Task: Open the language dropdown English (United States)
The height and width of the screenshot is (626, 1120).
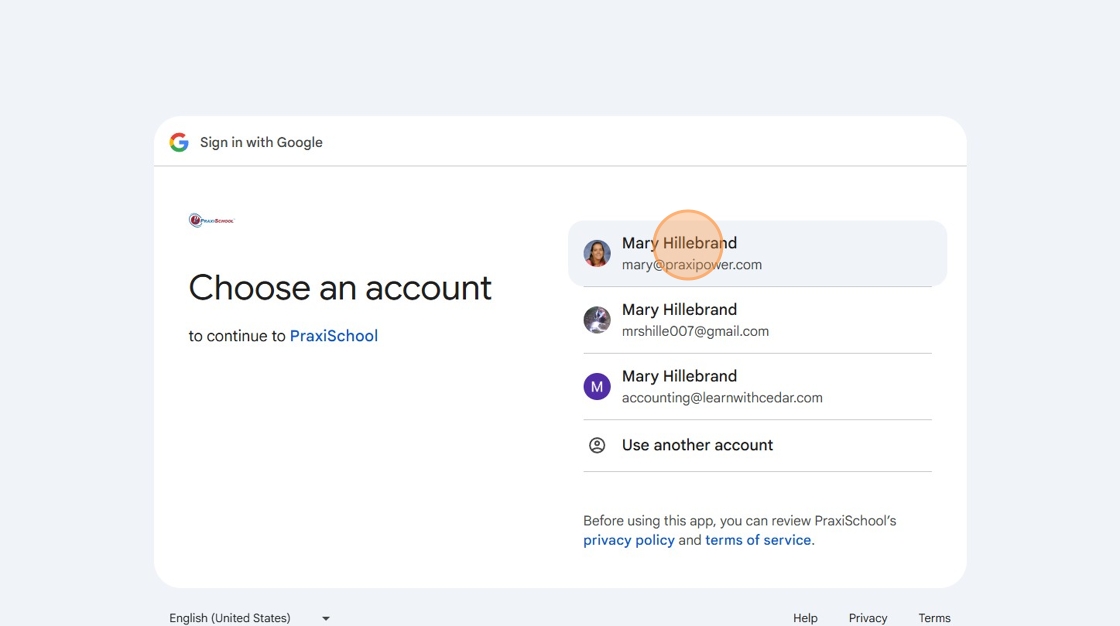Action: [249, 618]
